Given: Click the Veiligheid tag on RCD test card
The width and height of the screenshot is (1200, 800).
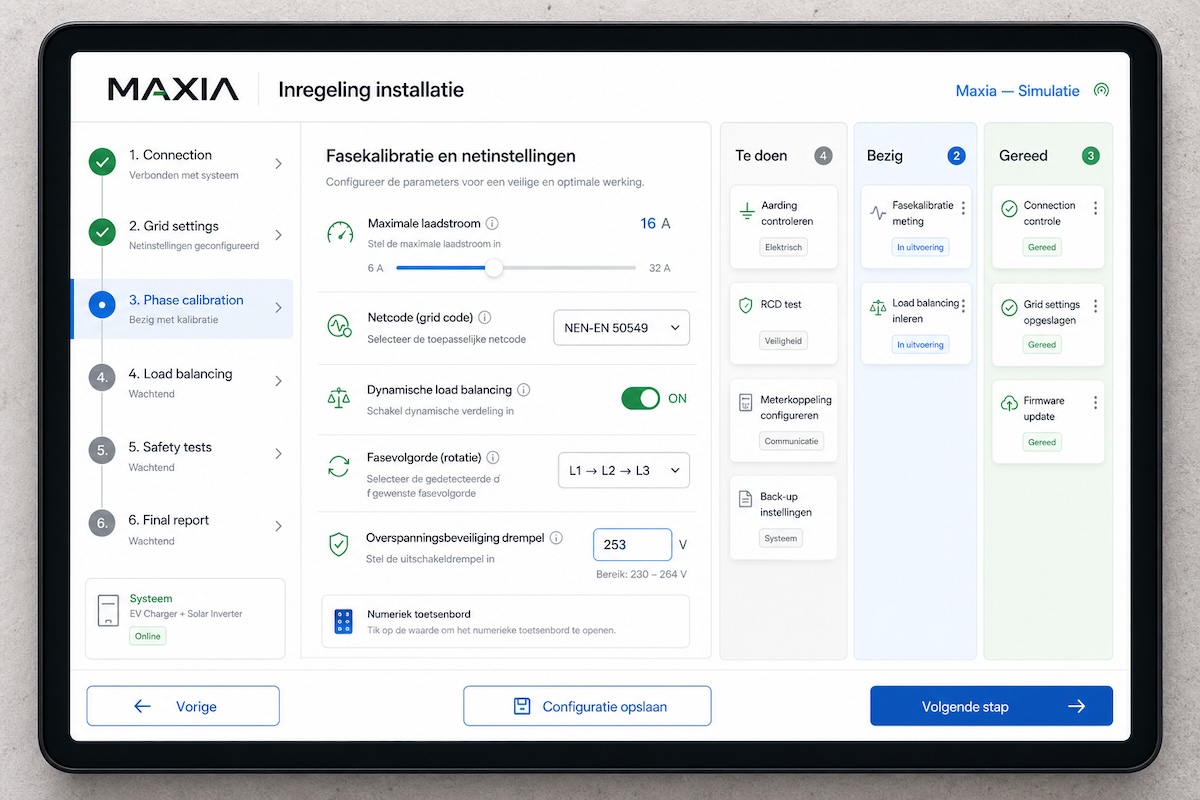Looking at the screenshot, I should pos(783,341).
